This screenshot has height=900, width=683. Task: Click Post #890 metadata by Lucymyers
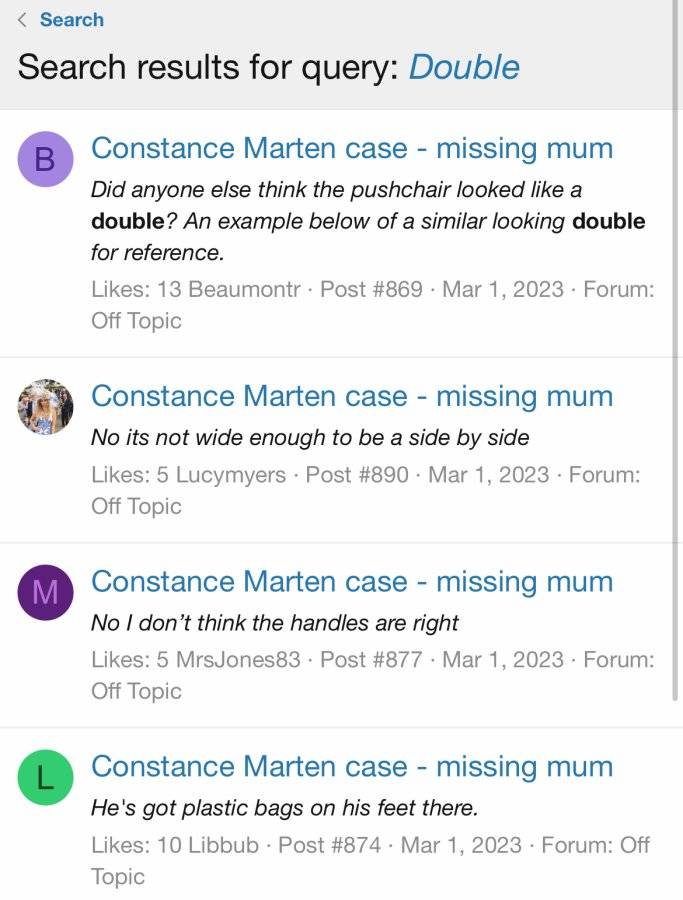tap(366, 490)
